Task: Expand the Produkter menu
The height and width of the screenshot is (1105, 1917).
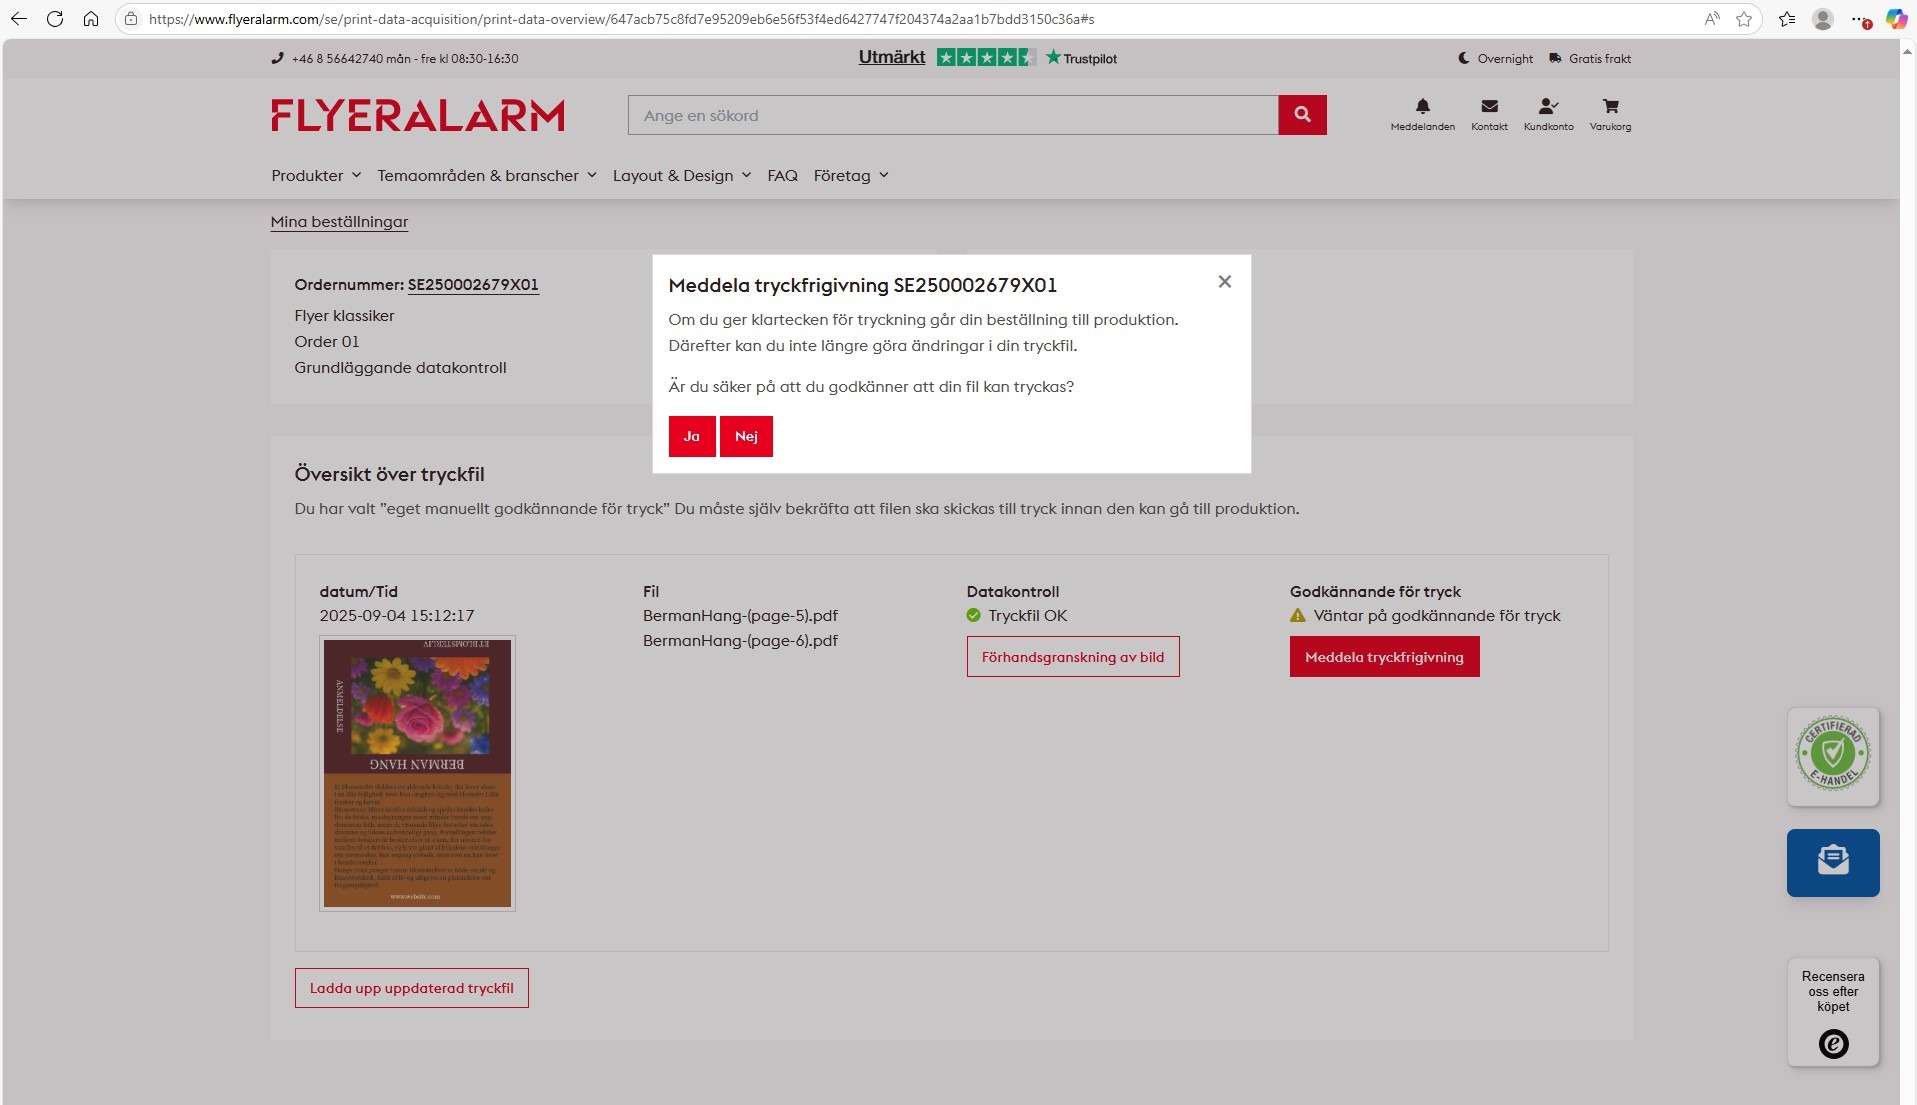Action: click(x=316, y=176)
